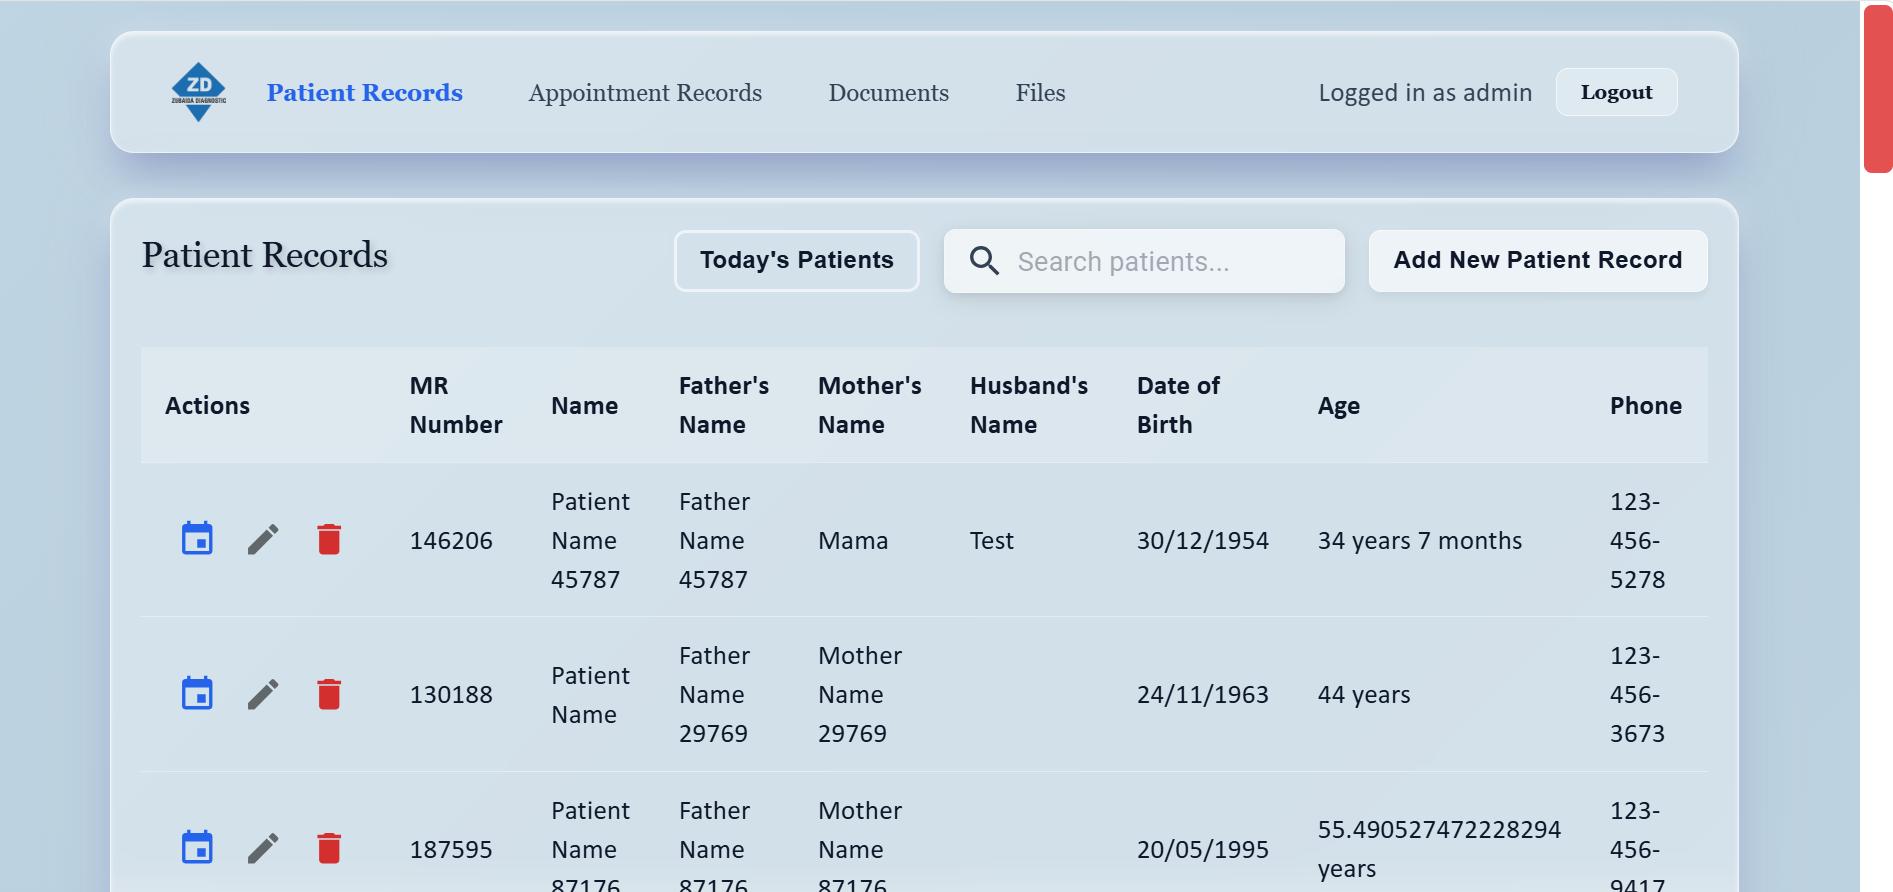This screenshot has width=1893, height=892.
Task: Click the Father's Name column header
Action: pos(724,405)
